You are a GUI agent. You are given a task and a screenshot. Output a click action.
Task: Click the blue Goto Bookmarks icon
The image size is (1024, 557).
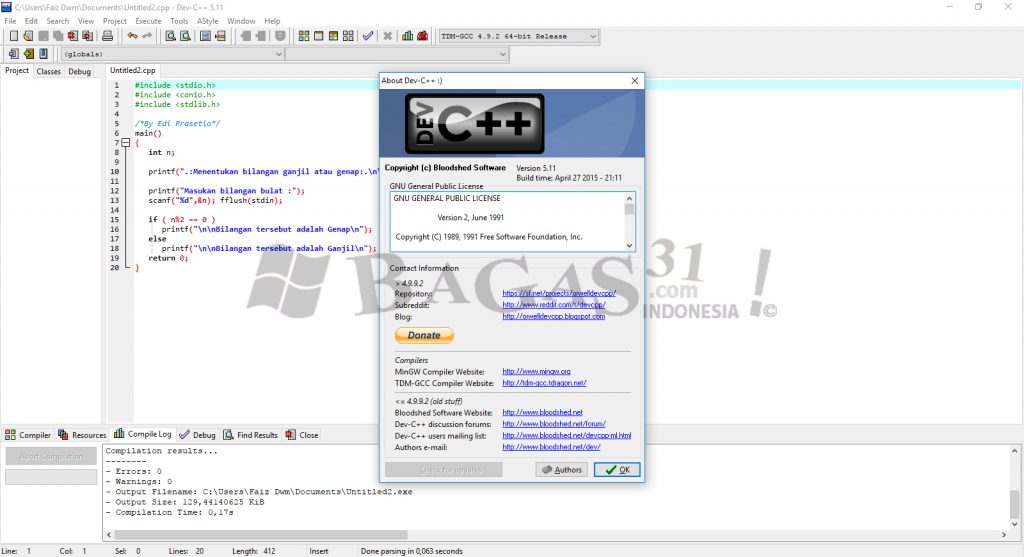pyautogui.click(x=43, y=54)
